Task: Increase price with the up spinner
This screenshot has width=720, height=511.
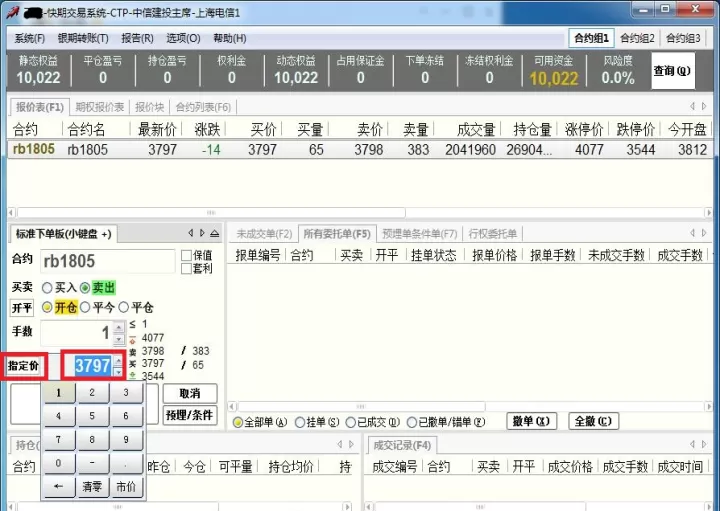Action: click(118, 361)
